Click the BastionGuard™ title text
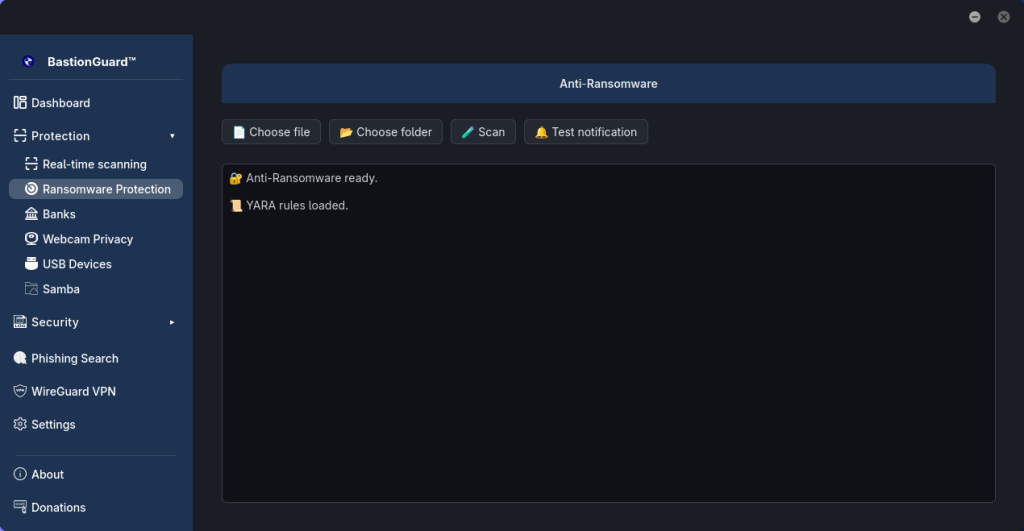This screenshot has width=1024, height=531. pos(91,61)
